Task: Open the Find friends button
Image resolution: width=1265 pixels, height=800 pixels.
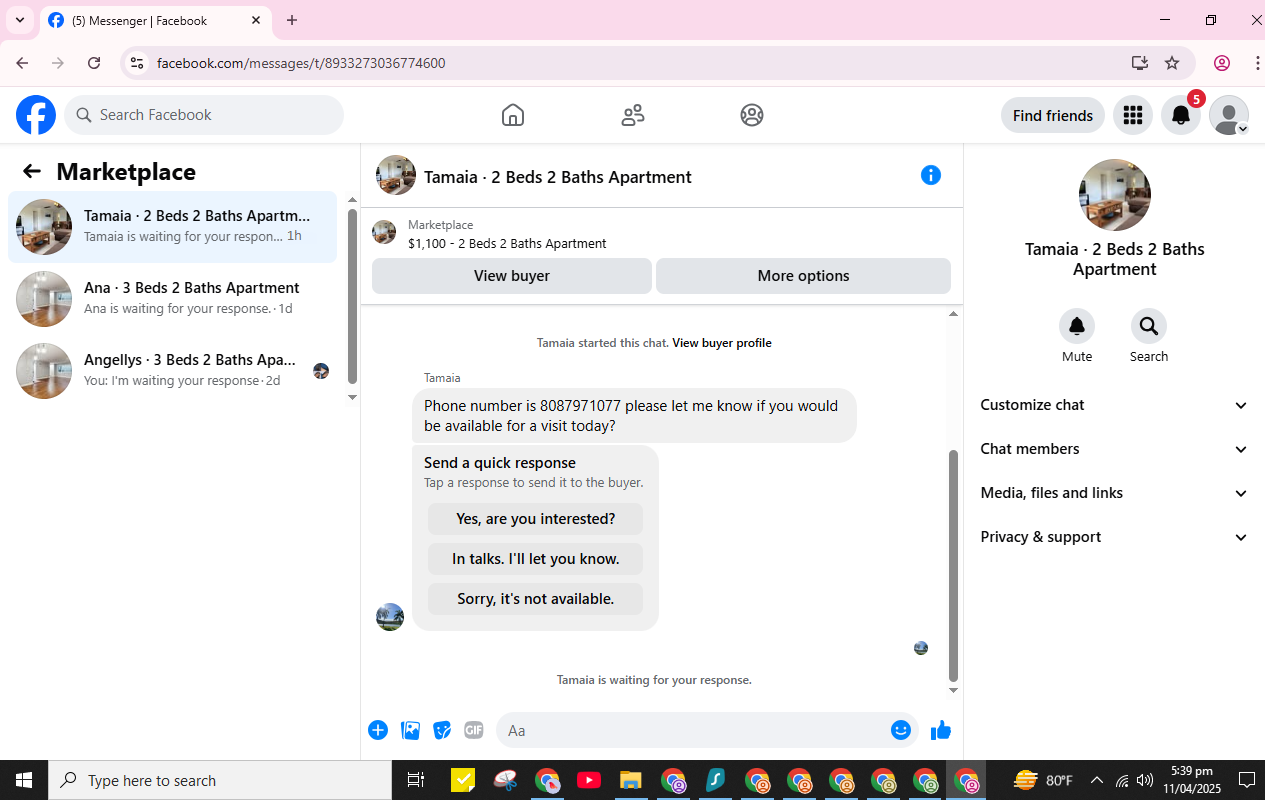Action: 1053,115
